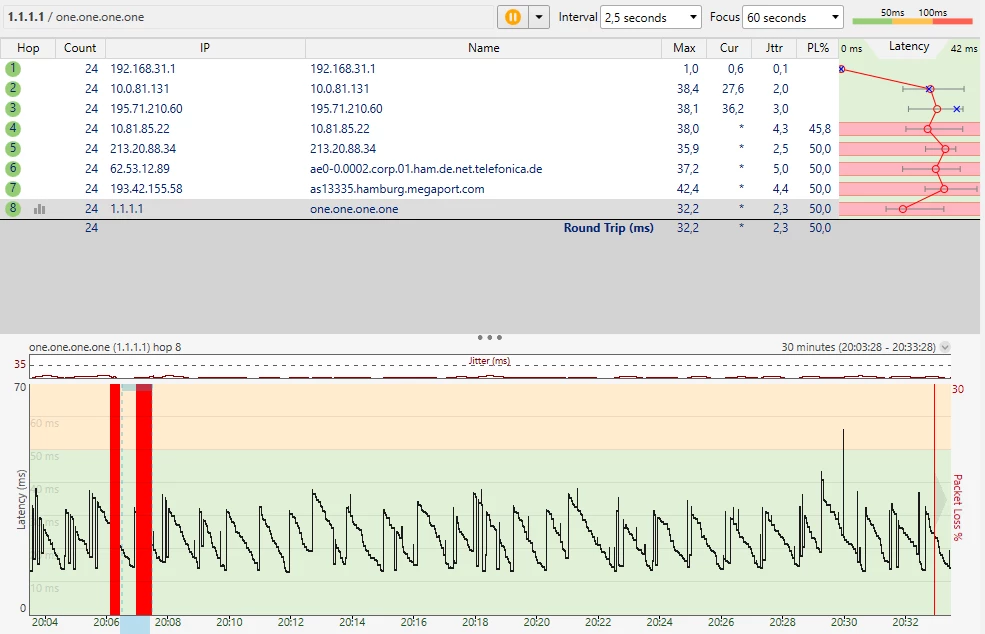The width and height of the screenshot is (985, 634).
Task: Click the hop 6 green circle icon
Action: [x=12, y=169]
